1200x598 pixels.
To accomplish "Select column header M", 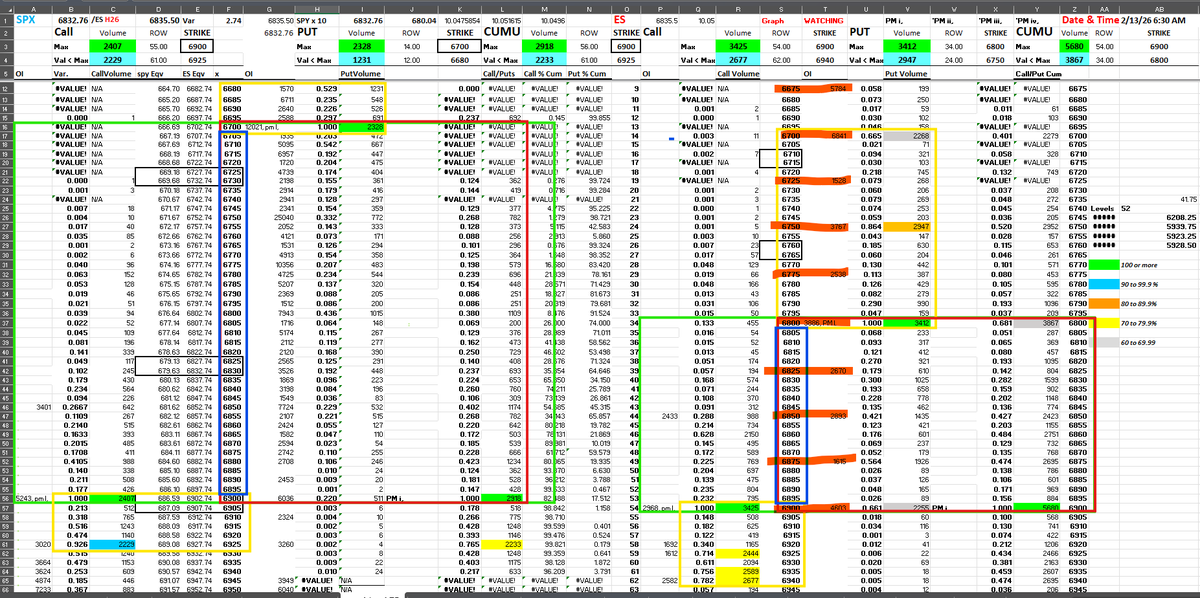I will pyautogui.click(x=546, y=7).
